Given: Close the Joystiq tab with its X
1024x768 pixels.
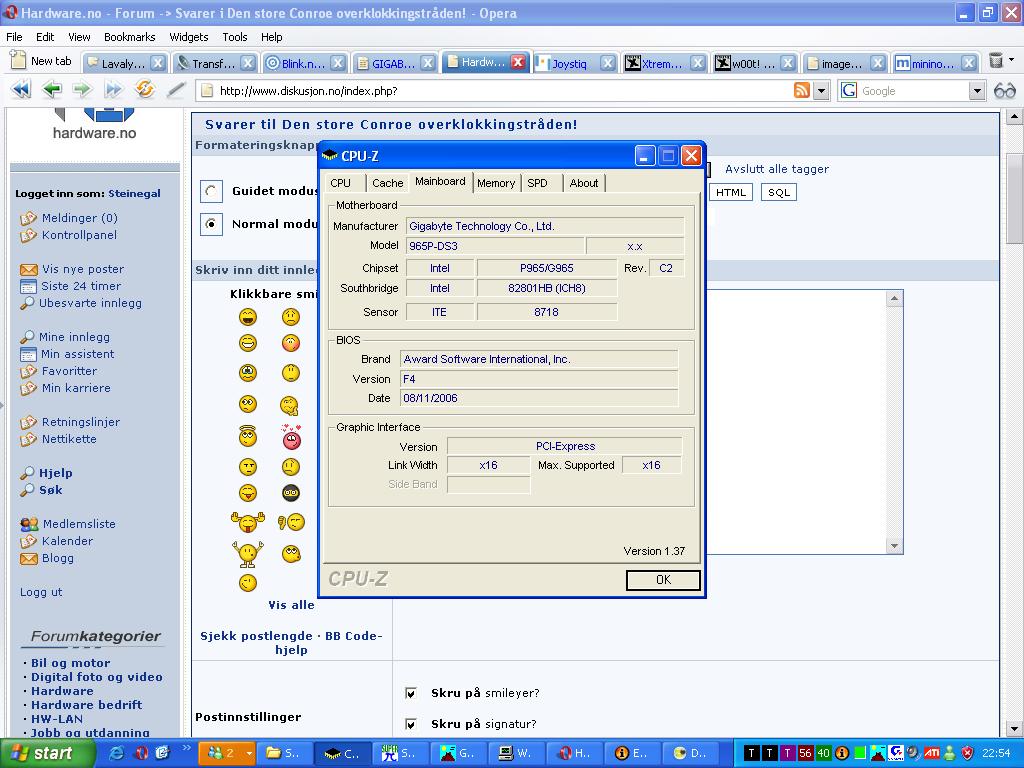Looking at the screenshot, I should pyautogui.click(x=607, y=63).
